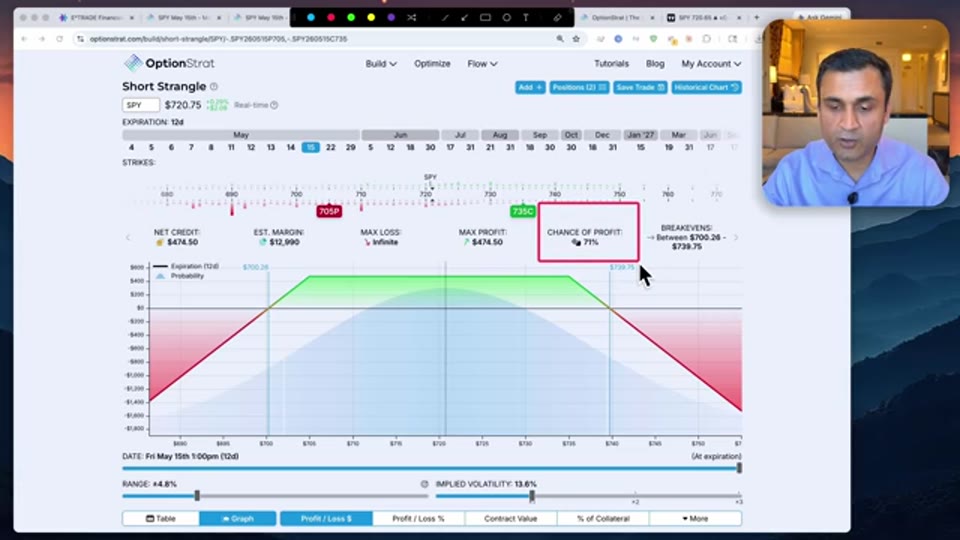Select Profit / Loss % display mode

[419, 519]
